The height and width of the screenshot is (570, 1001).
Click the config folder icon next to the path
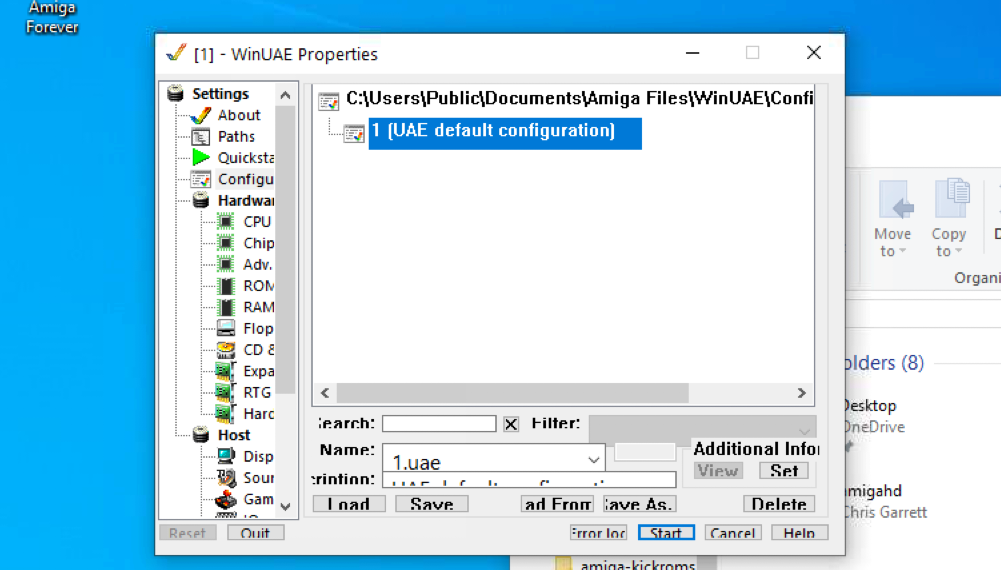(329, 100)
